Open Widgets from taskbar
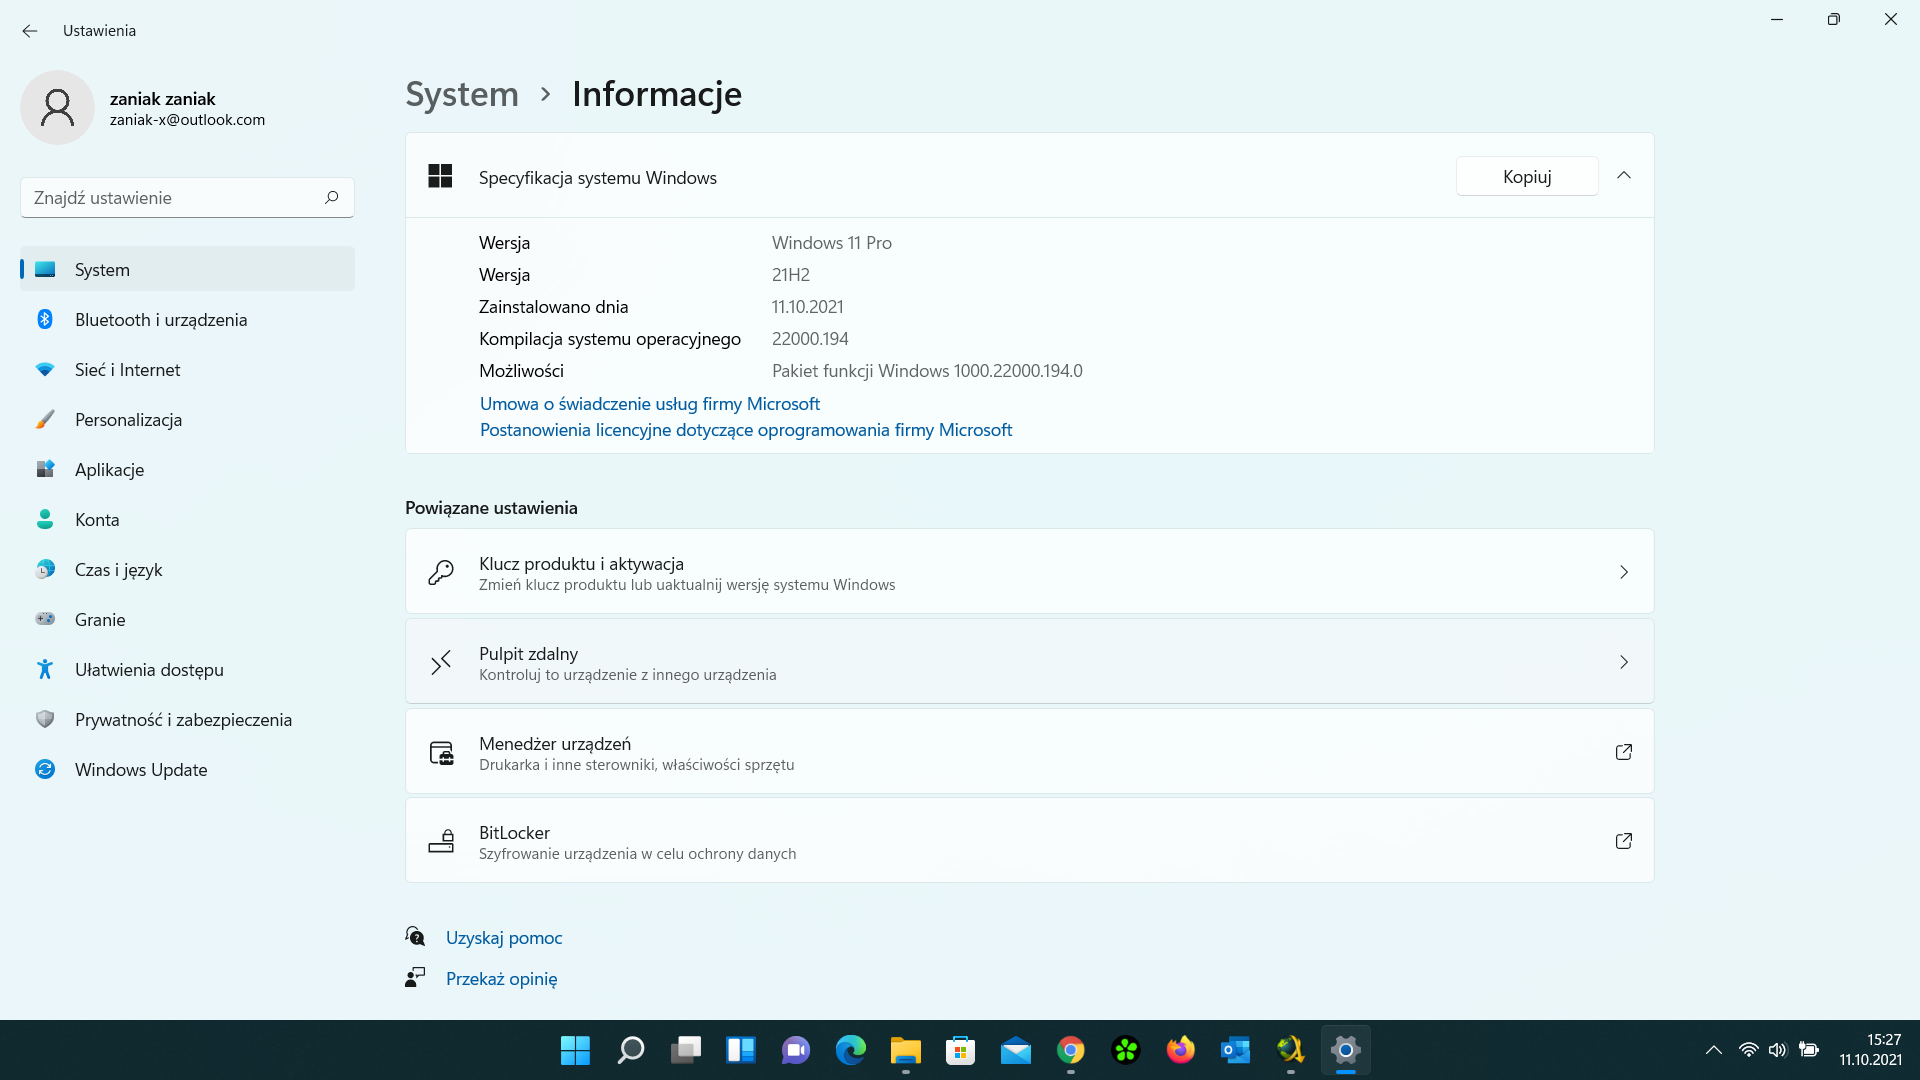This screenshot has width=1920, height=1080. coord(740,1050)
